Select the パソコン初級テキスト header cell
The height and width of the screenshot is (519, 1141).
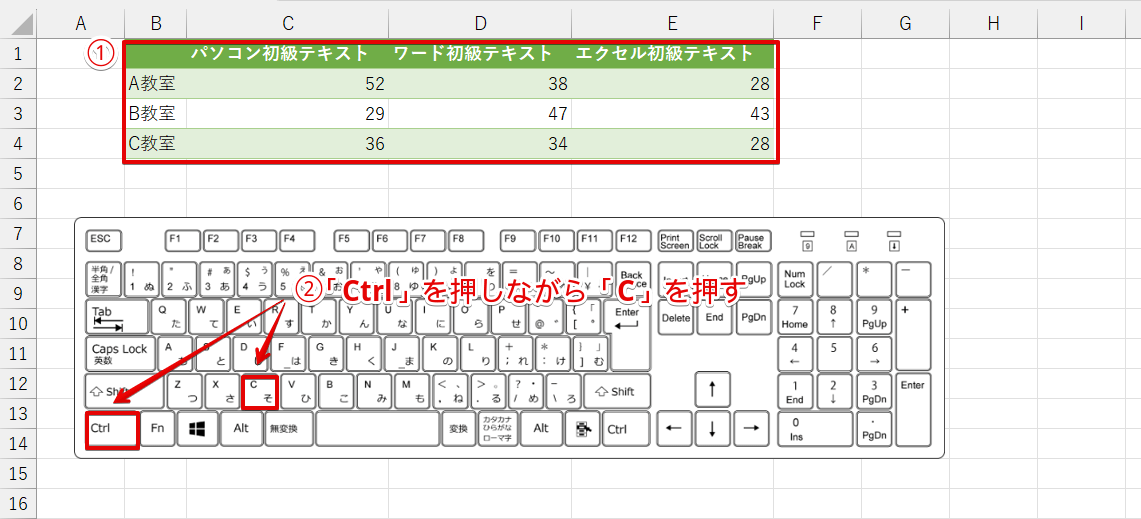click(280, 54)
